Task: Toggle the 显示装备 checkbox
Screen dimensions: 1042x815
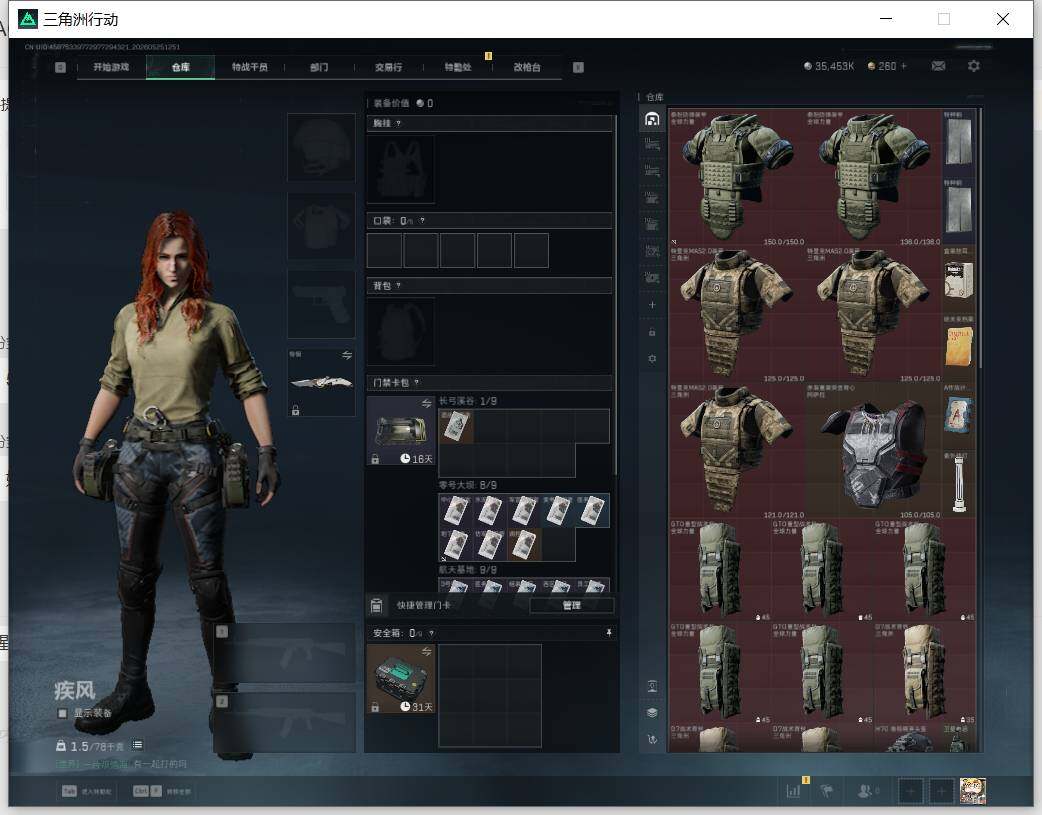Action: (x=62, y=713)
